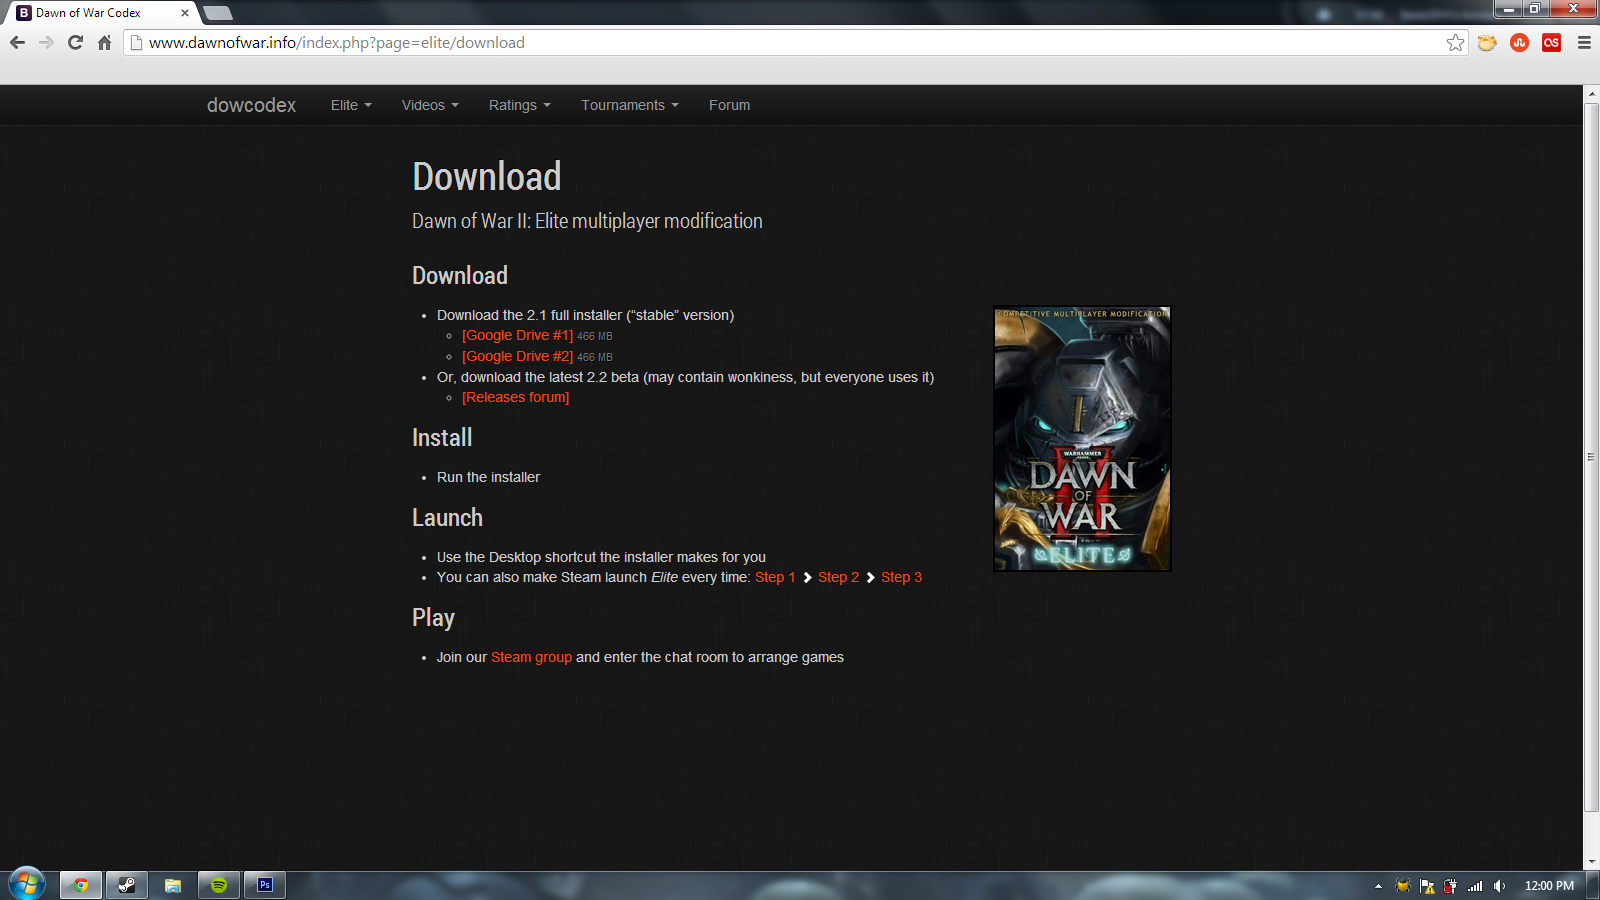Open the network signal tray icon

pos(1475,886)
